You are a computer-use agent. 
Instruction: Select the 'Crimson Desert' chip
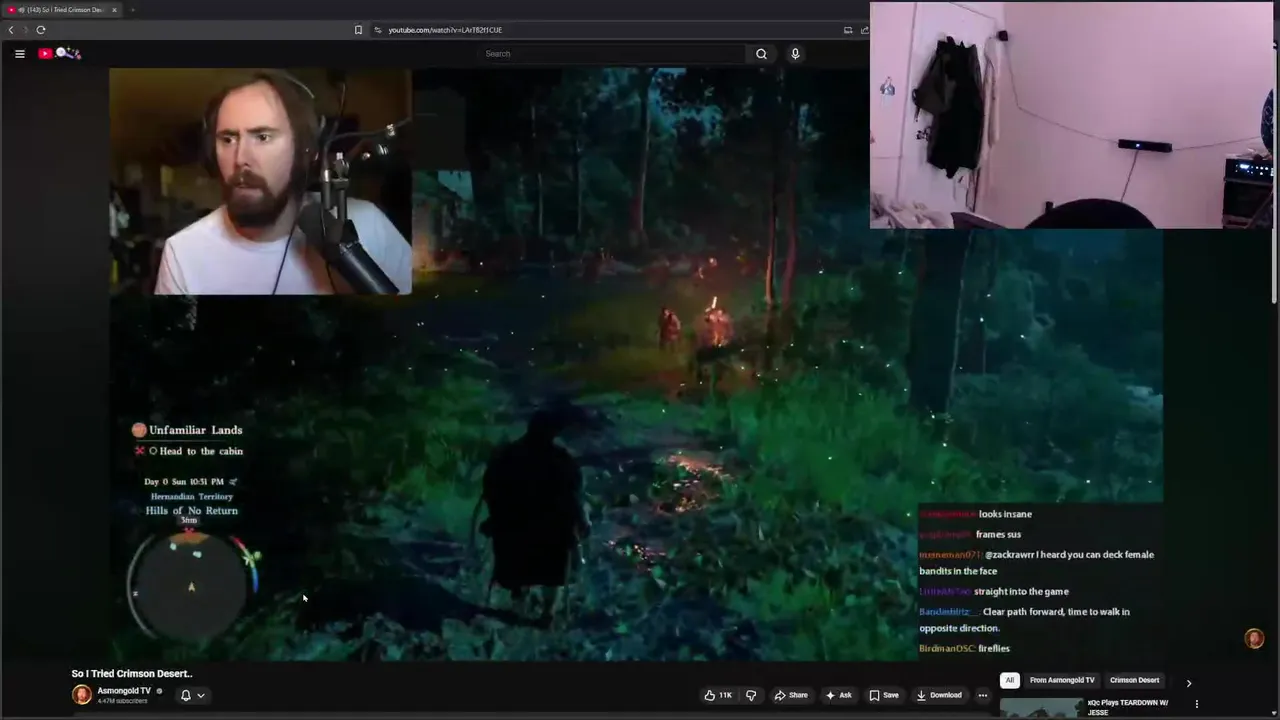pos(1134,680)
